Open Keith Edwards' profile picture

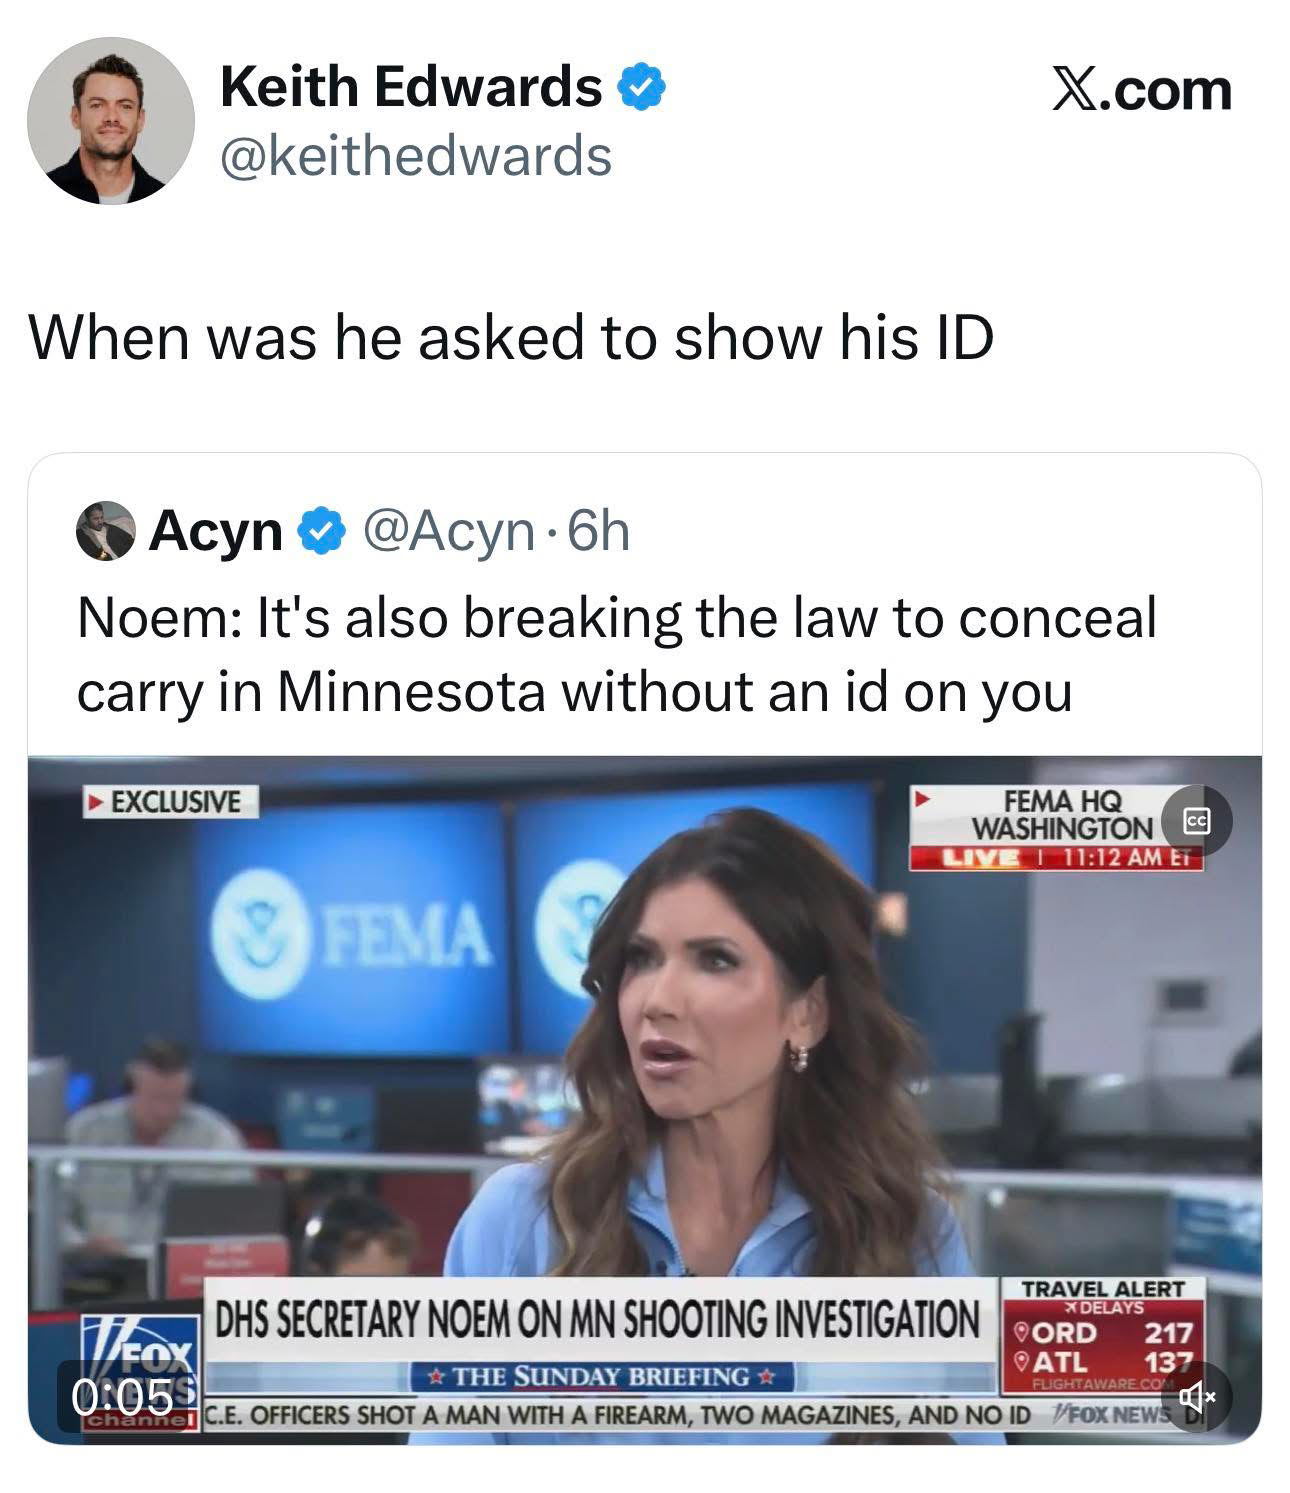(x=110, y=121)
